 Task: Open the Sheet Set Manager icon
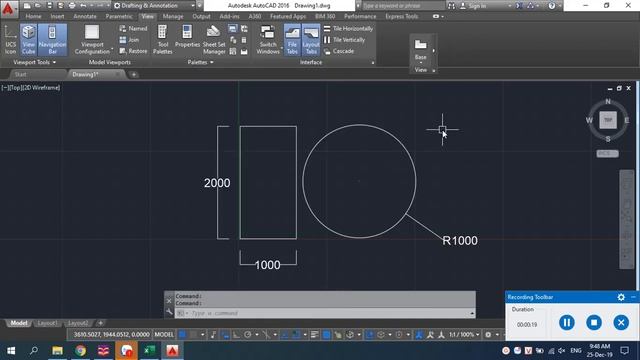point(213,40)
